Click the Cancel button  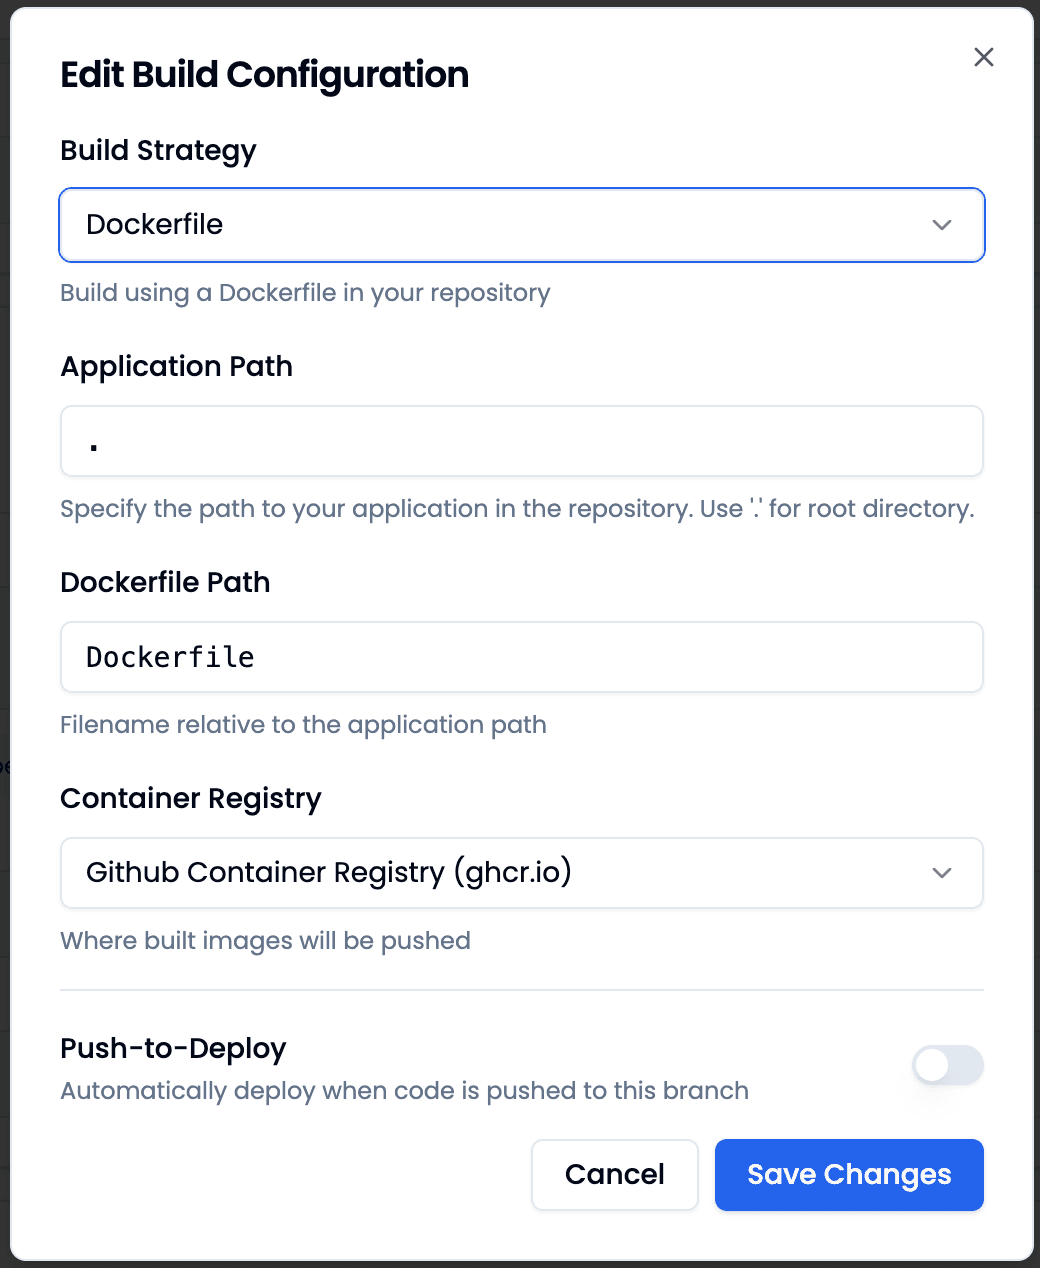[614, 1174]
